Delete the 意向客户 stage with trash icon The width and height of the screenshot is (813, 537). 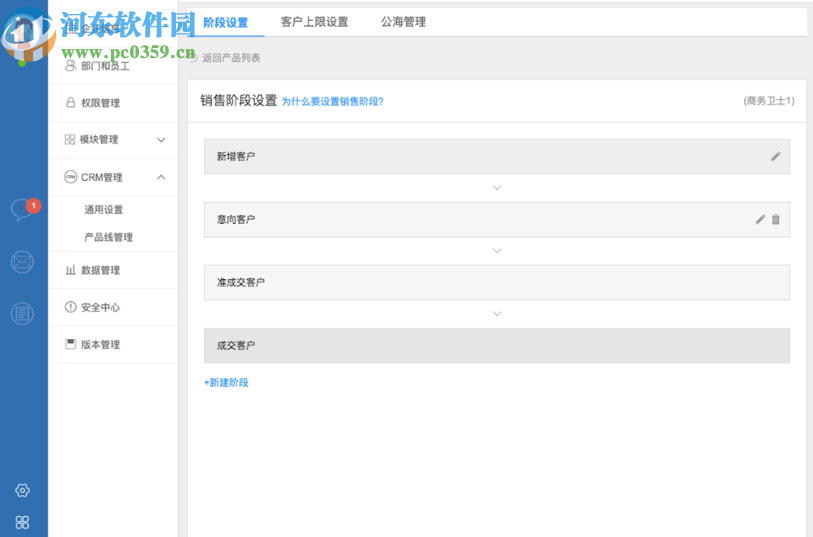point(776,219)
